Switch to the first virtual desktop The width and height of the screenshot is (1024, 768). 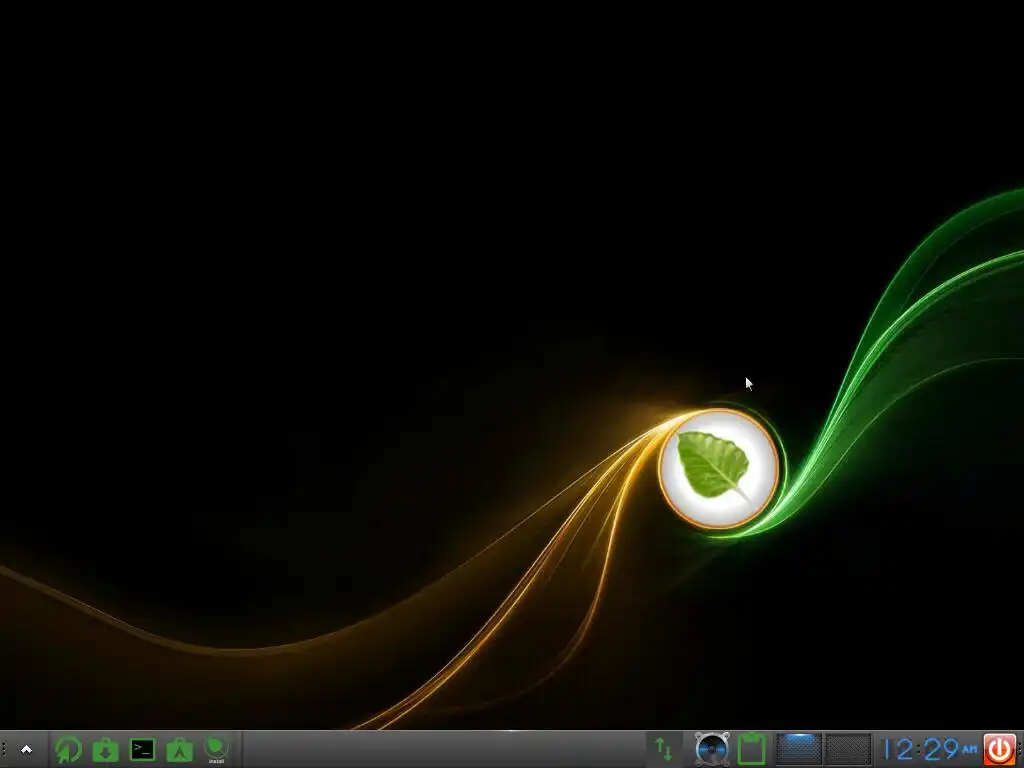tap(799, 749)
